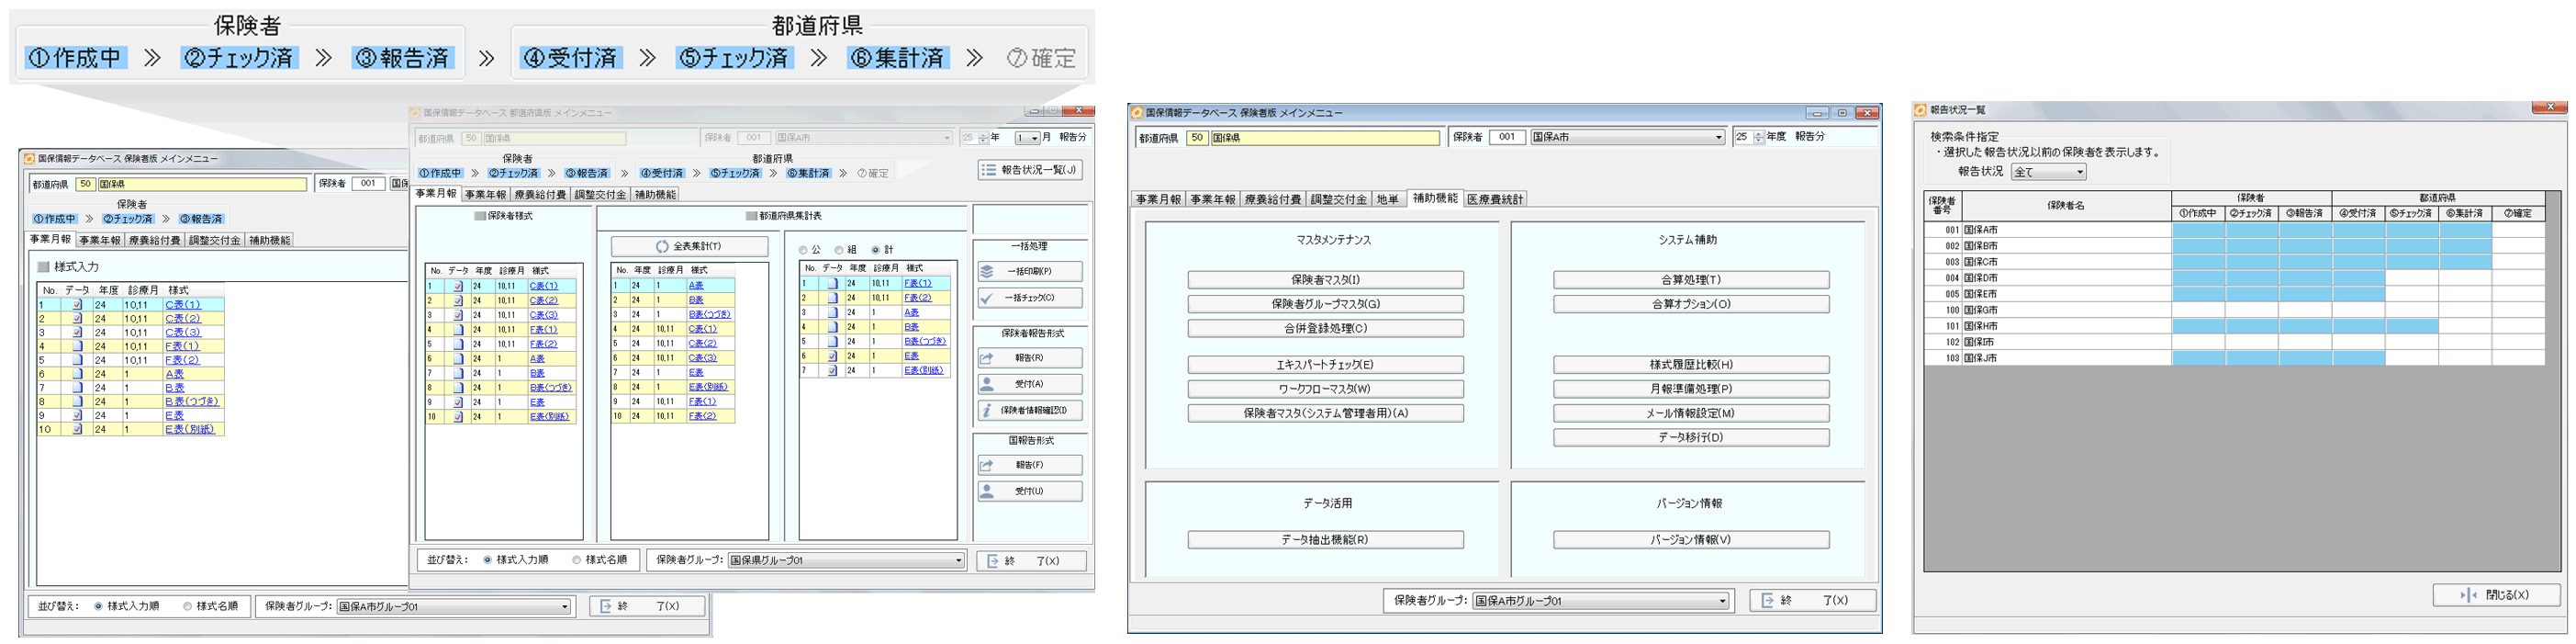This screenshot has width=2576, height=644.
Task: Open 事業年報 tab in 都道府県版 window
Action: 485,195
